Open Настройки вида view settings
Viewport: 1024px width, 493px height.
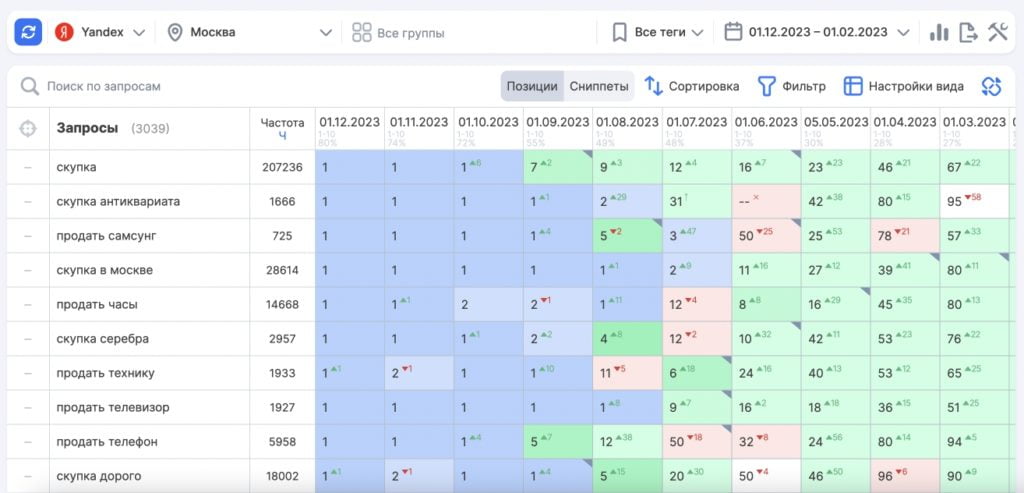coord(904,86)
